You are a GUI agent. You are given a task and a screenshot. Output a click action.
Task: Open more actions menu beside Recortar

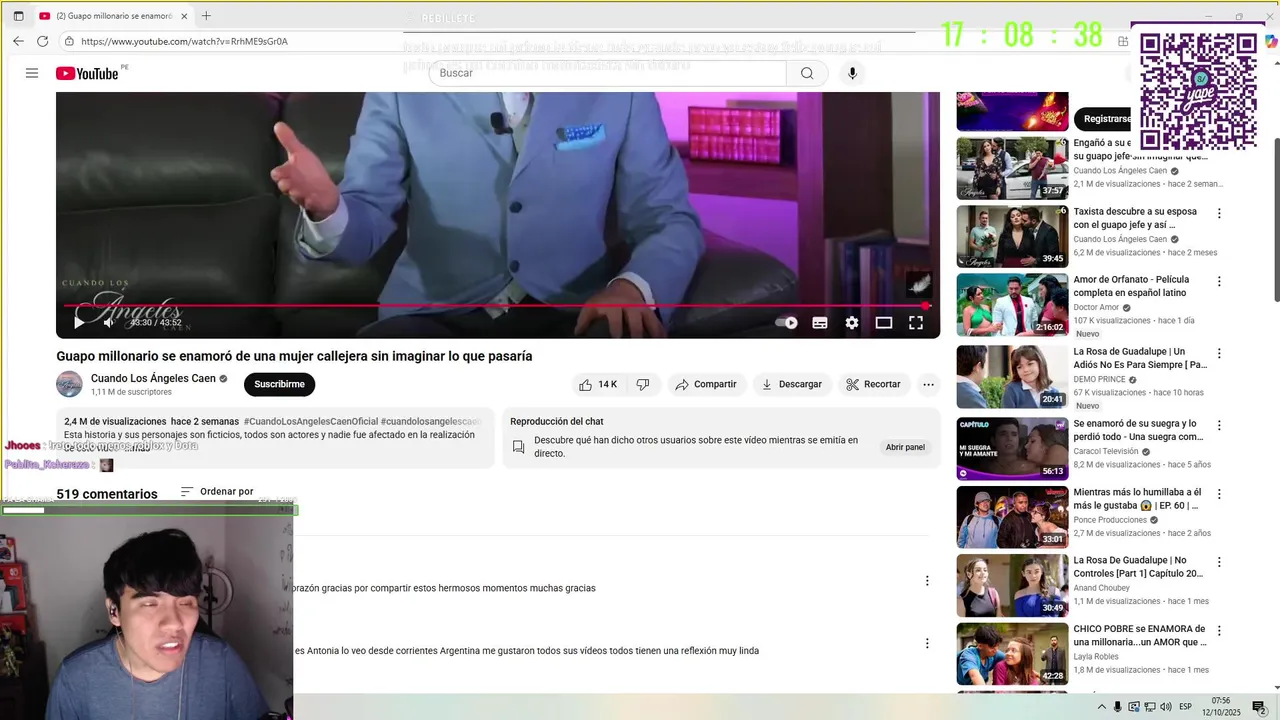point(928,384)
